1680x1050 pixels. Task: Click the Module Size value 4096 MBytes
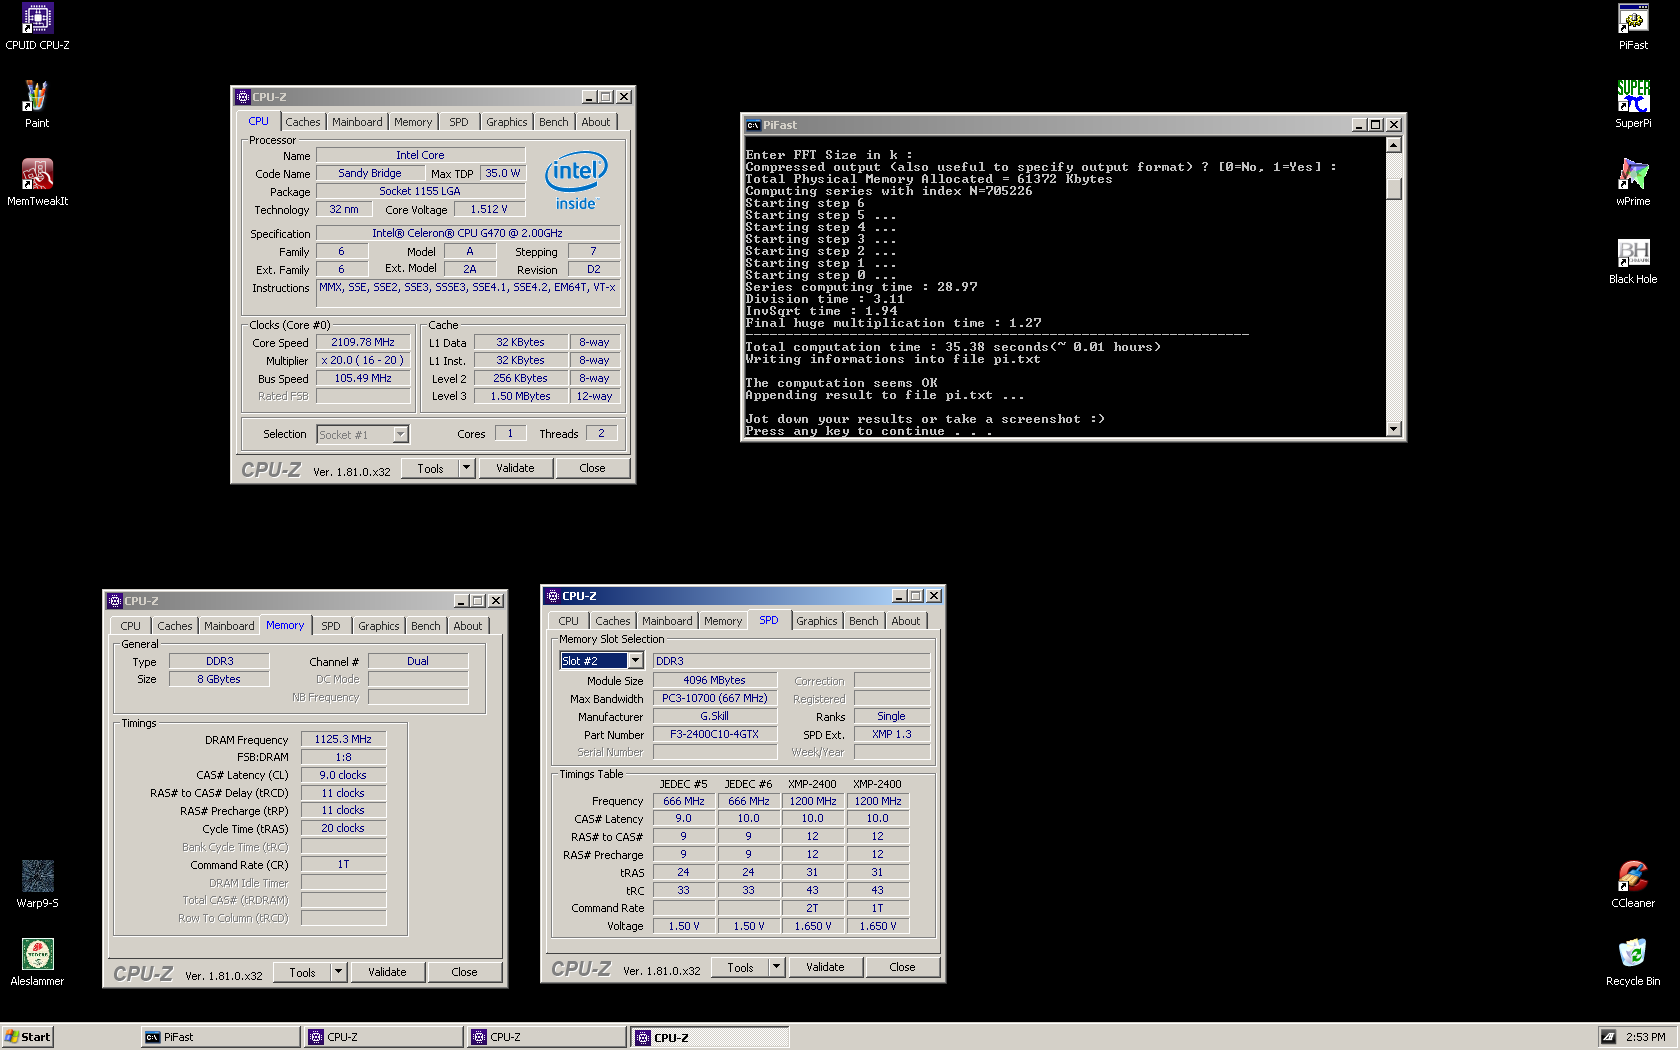coord(714,680)
